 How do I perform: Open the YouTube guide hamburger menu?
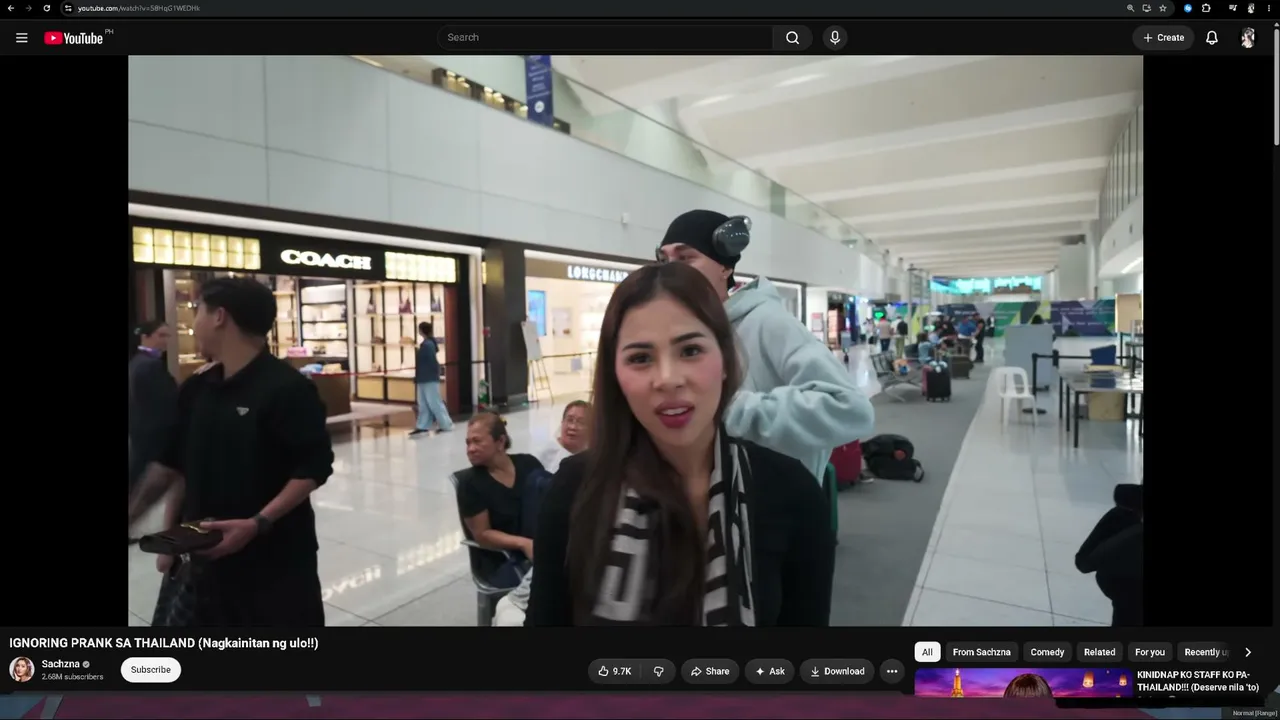pyautogui.click(x=21, y=38)
